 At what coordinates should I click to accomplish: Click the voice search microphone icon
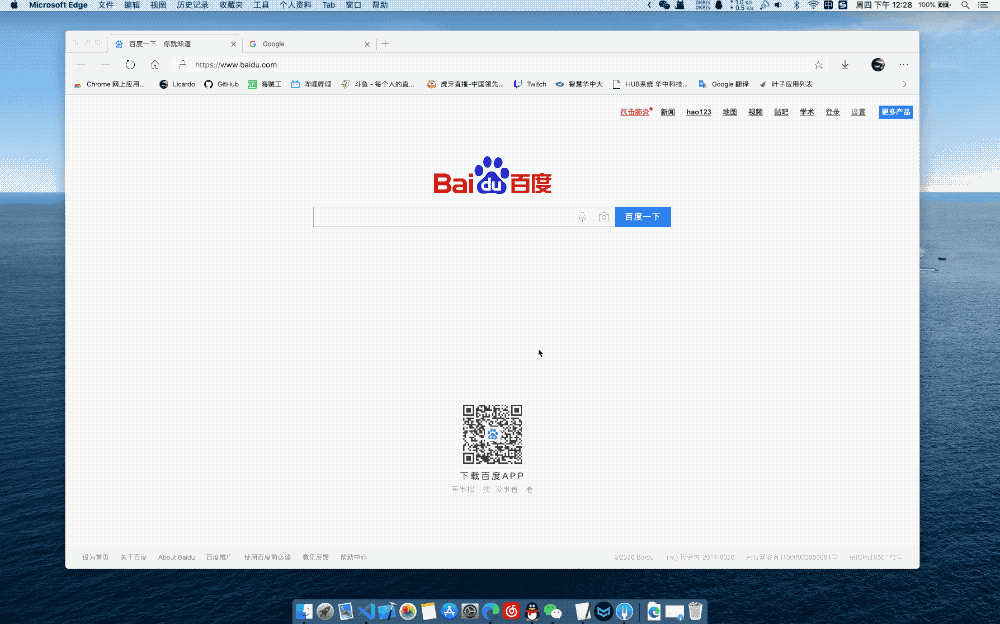click(x=582, y=217)
